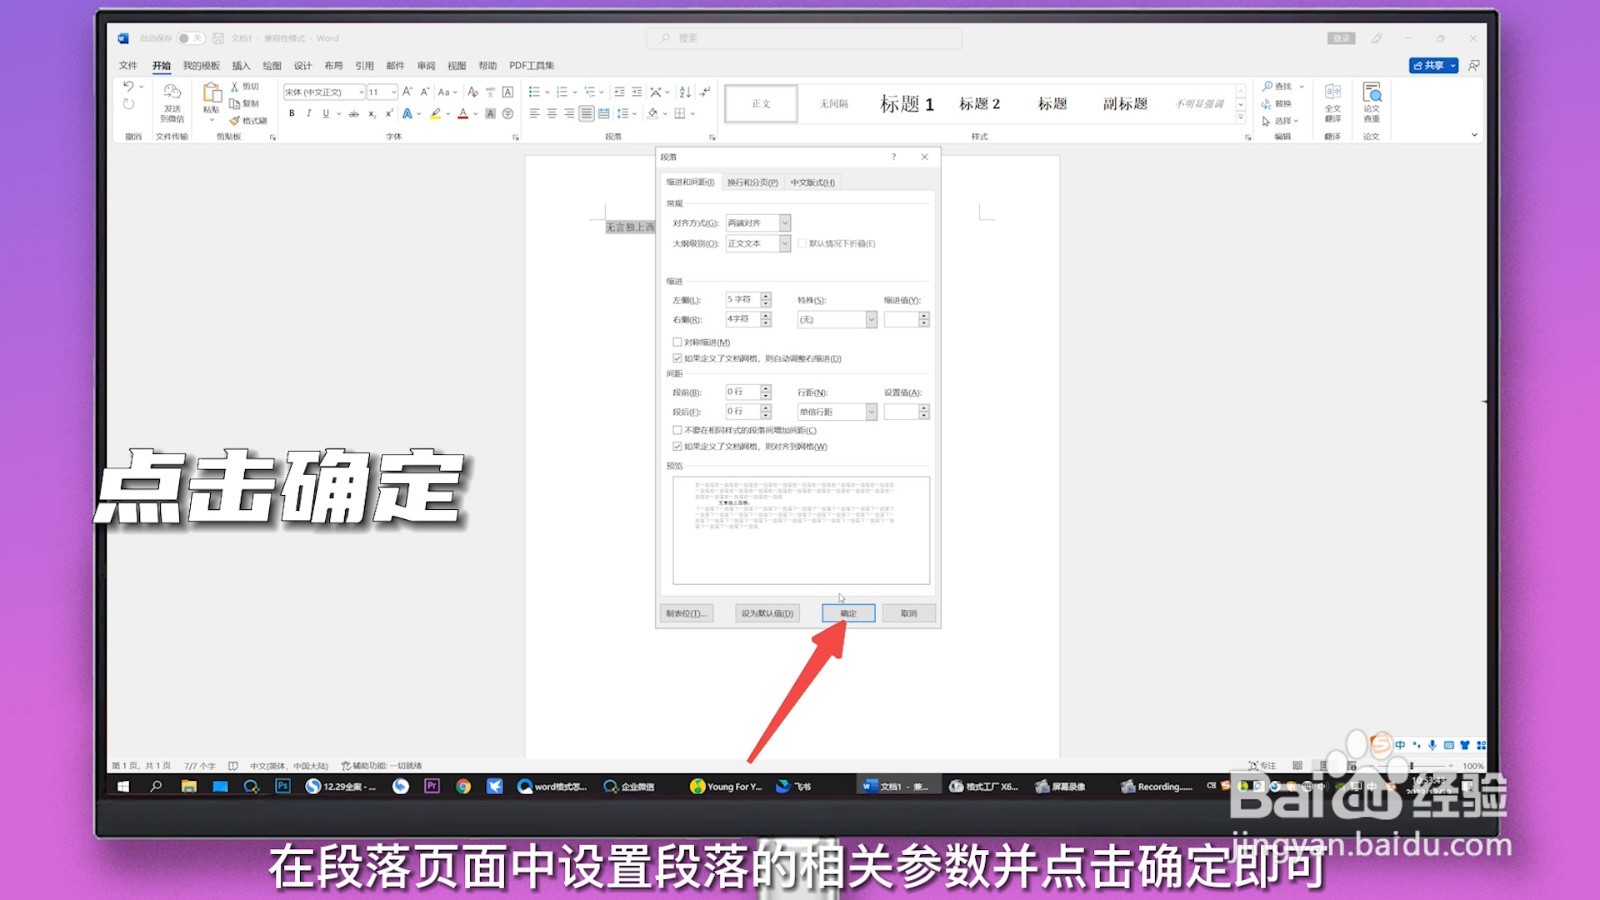Click the yellow text highlight pen icon
The image size is (1600, 900).
pos(435,114)
